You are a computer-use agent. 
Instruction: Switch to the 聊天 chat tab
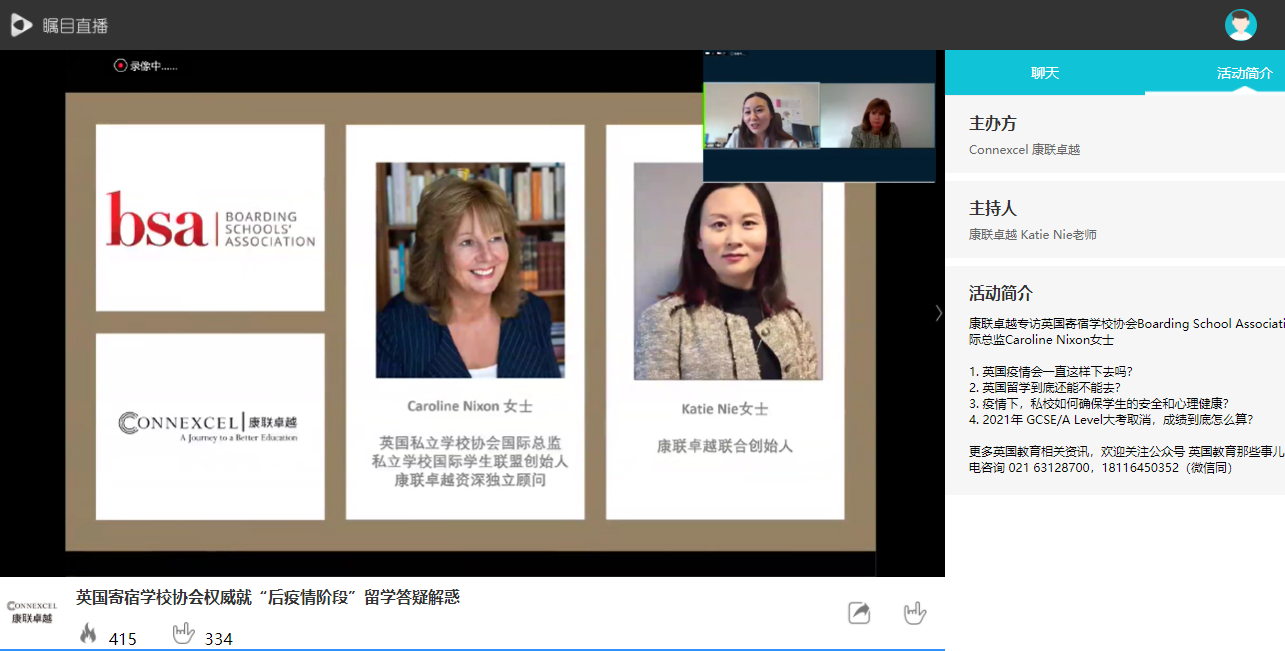click(1045, 73)
